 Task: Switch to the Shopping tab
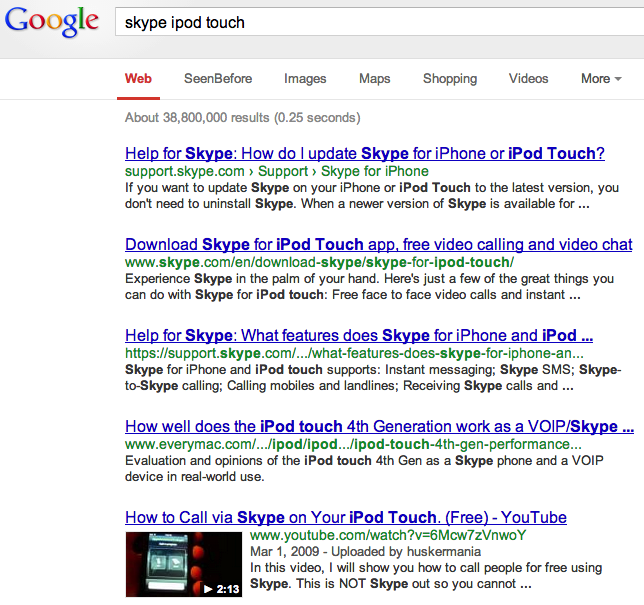450,78
